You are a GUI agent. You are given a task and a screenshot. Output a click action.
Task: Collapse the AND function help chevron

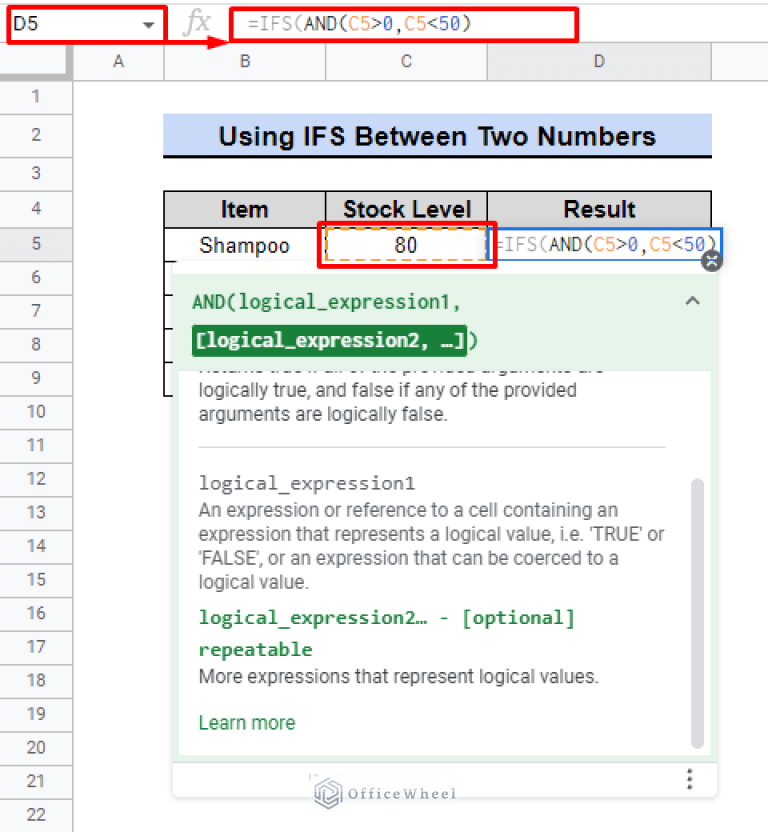point(692,301)
